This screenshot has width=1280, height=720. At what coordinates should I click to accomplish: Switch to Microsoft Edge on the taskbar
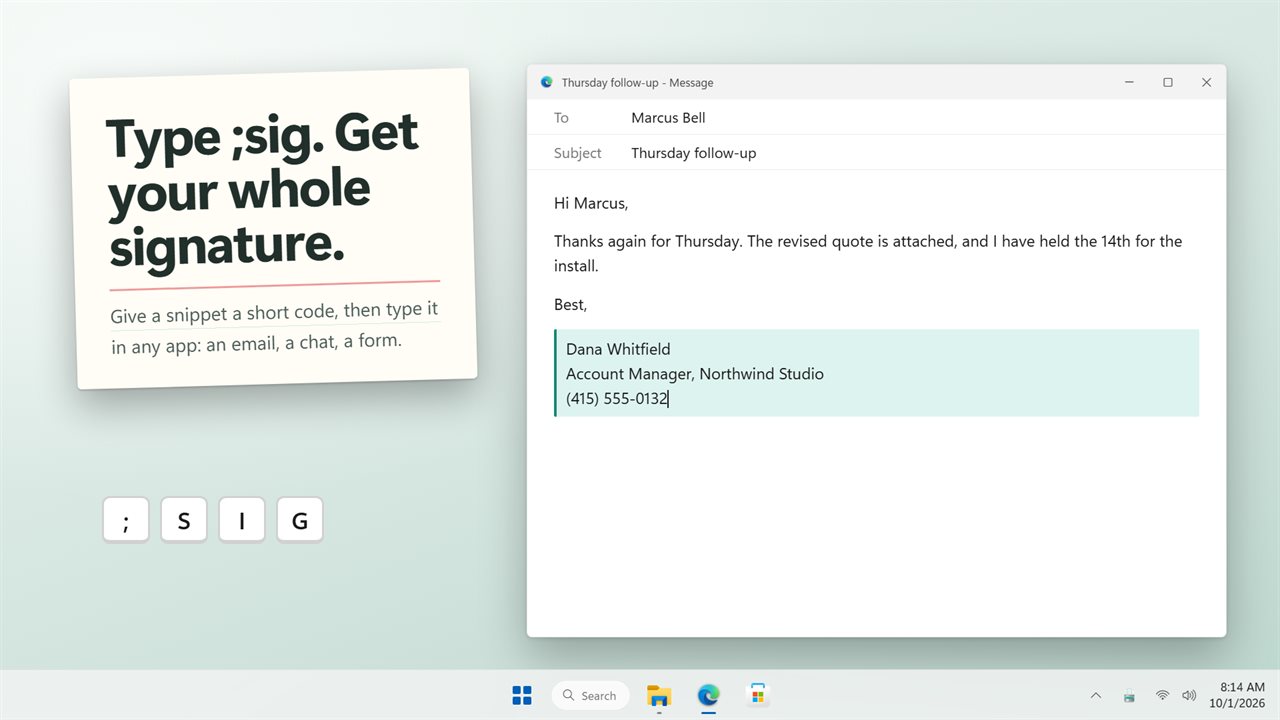709,695
